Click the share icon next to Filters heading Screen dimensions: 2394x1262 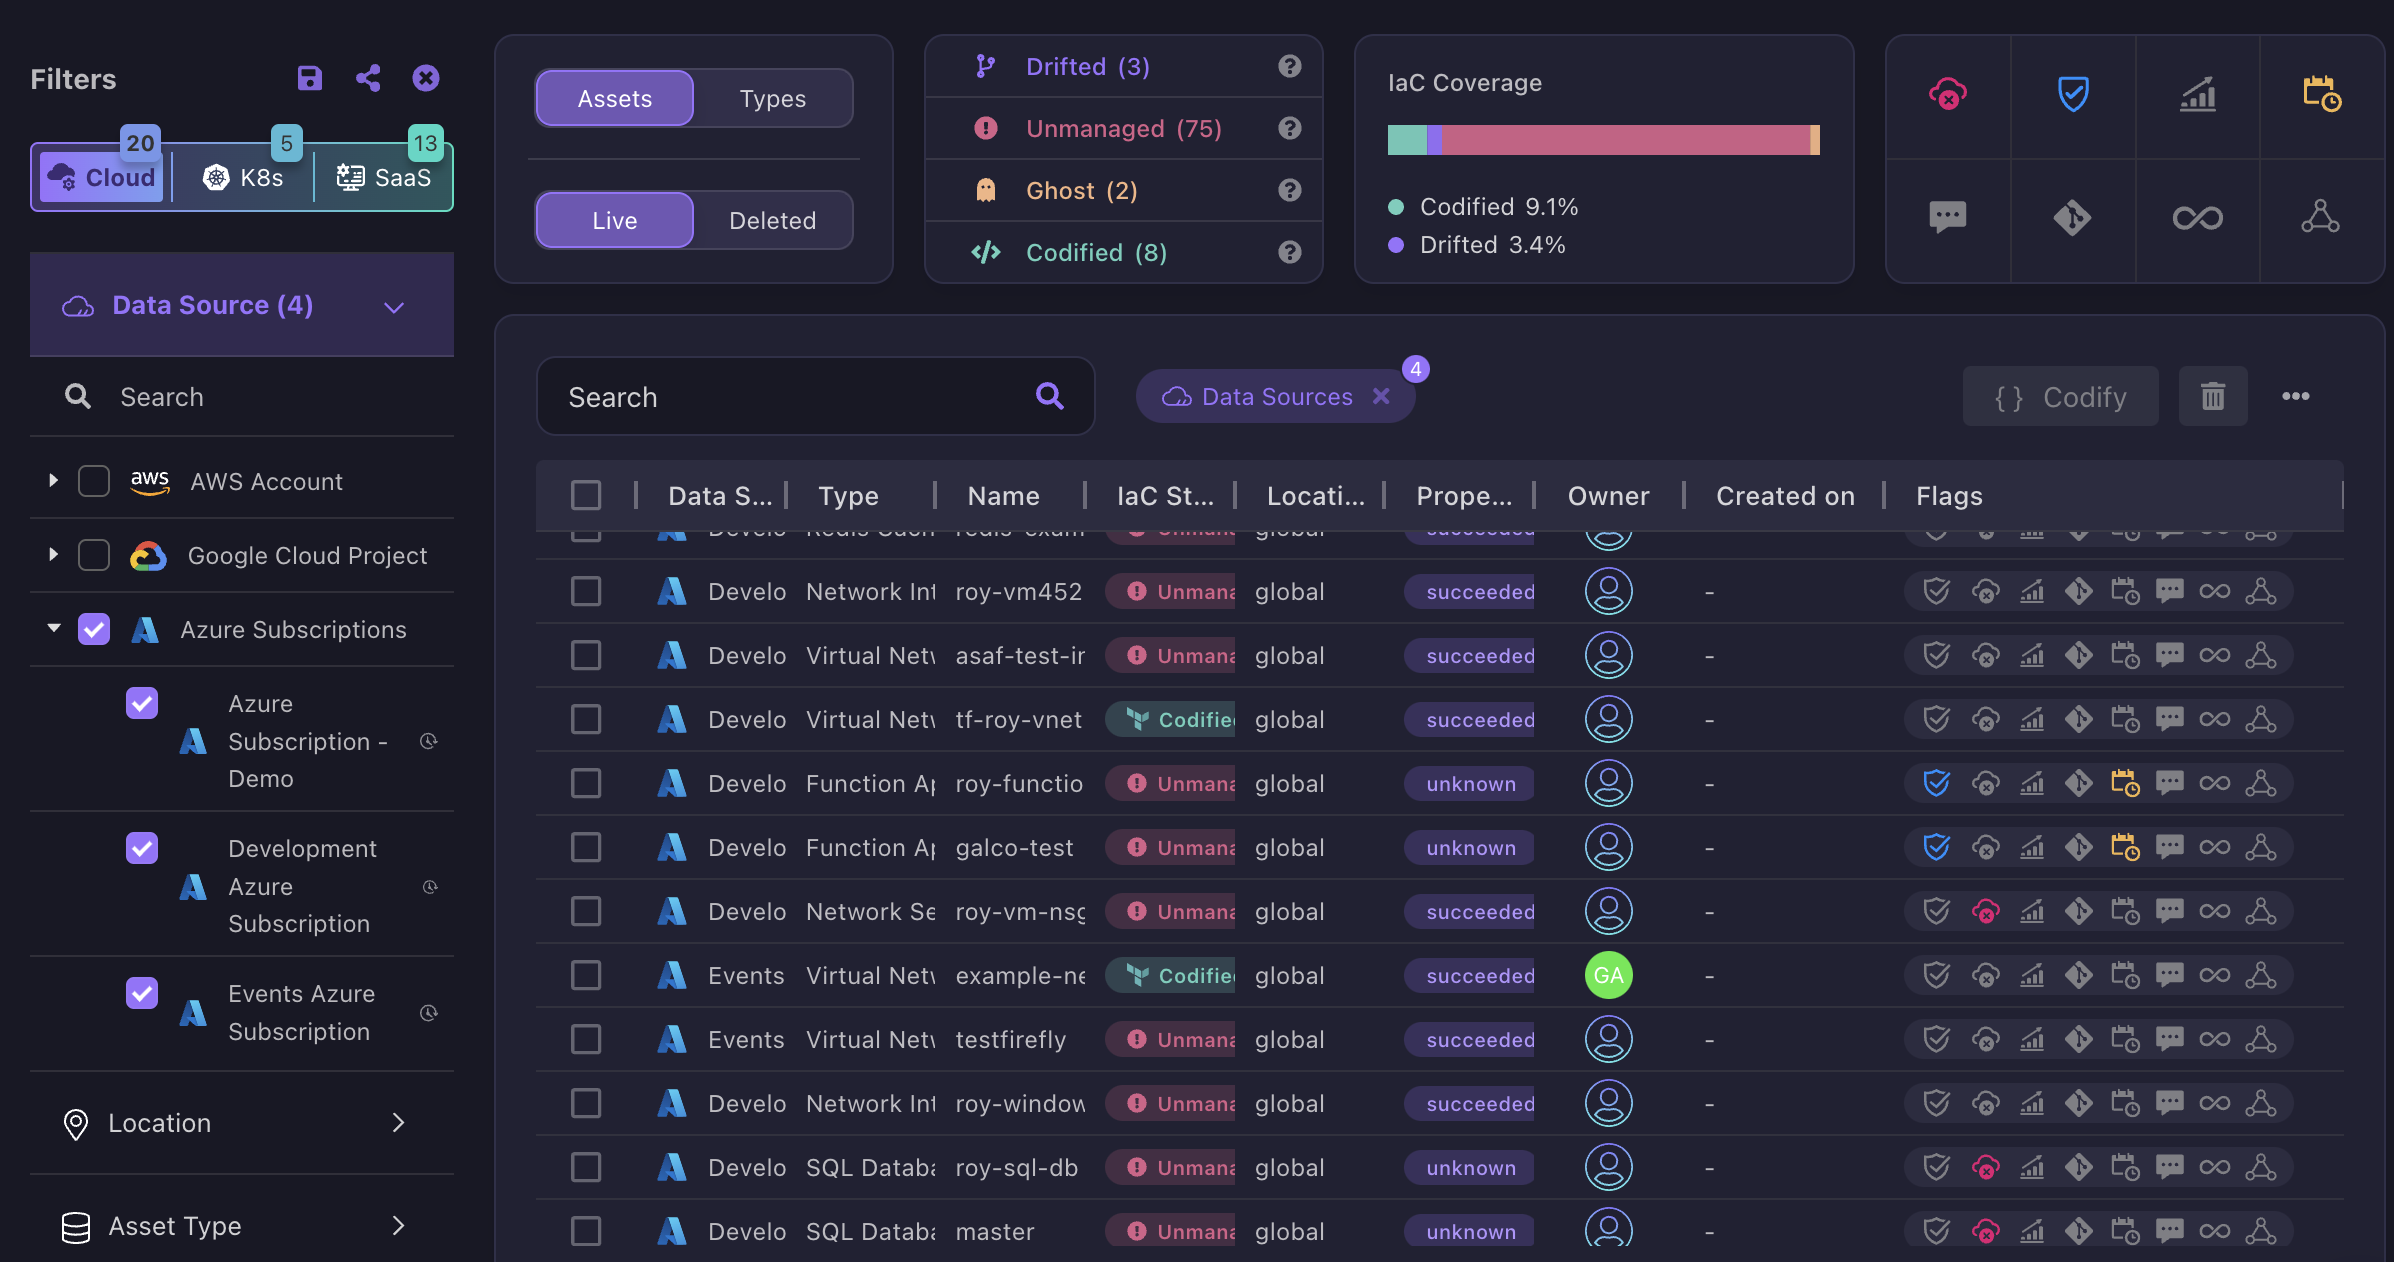tap(368, 78)
